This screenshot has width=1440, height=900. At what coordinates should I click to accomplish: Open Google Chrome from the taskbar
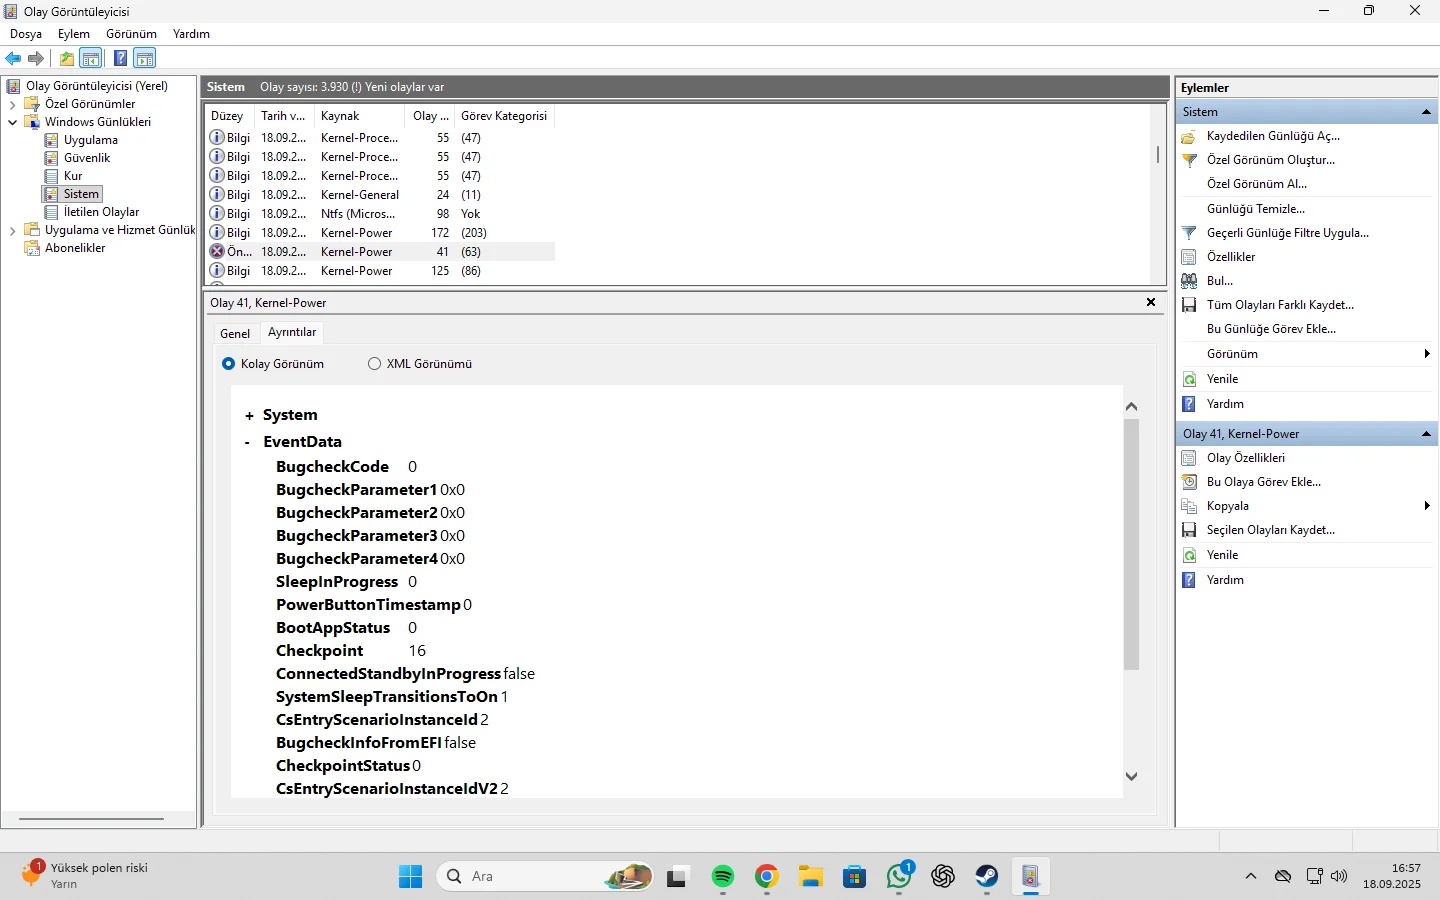click(767, 877)
